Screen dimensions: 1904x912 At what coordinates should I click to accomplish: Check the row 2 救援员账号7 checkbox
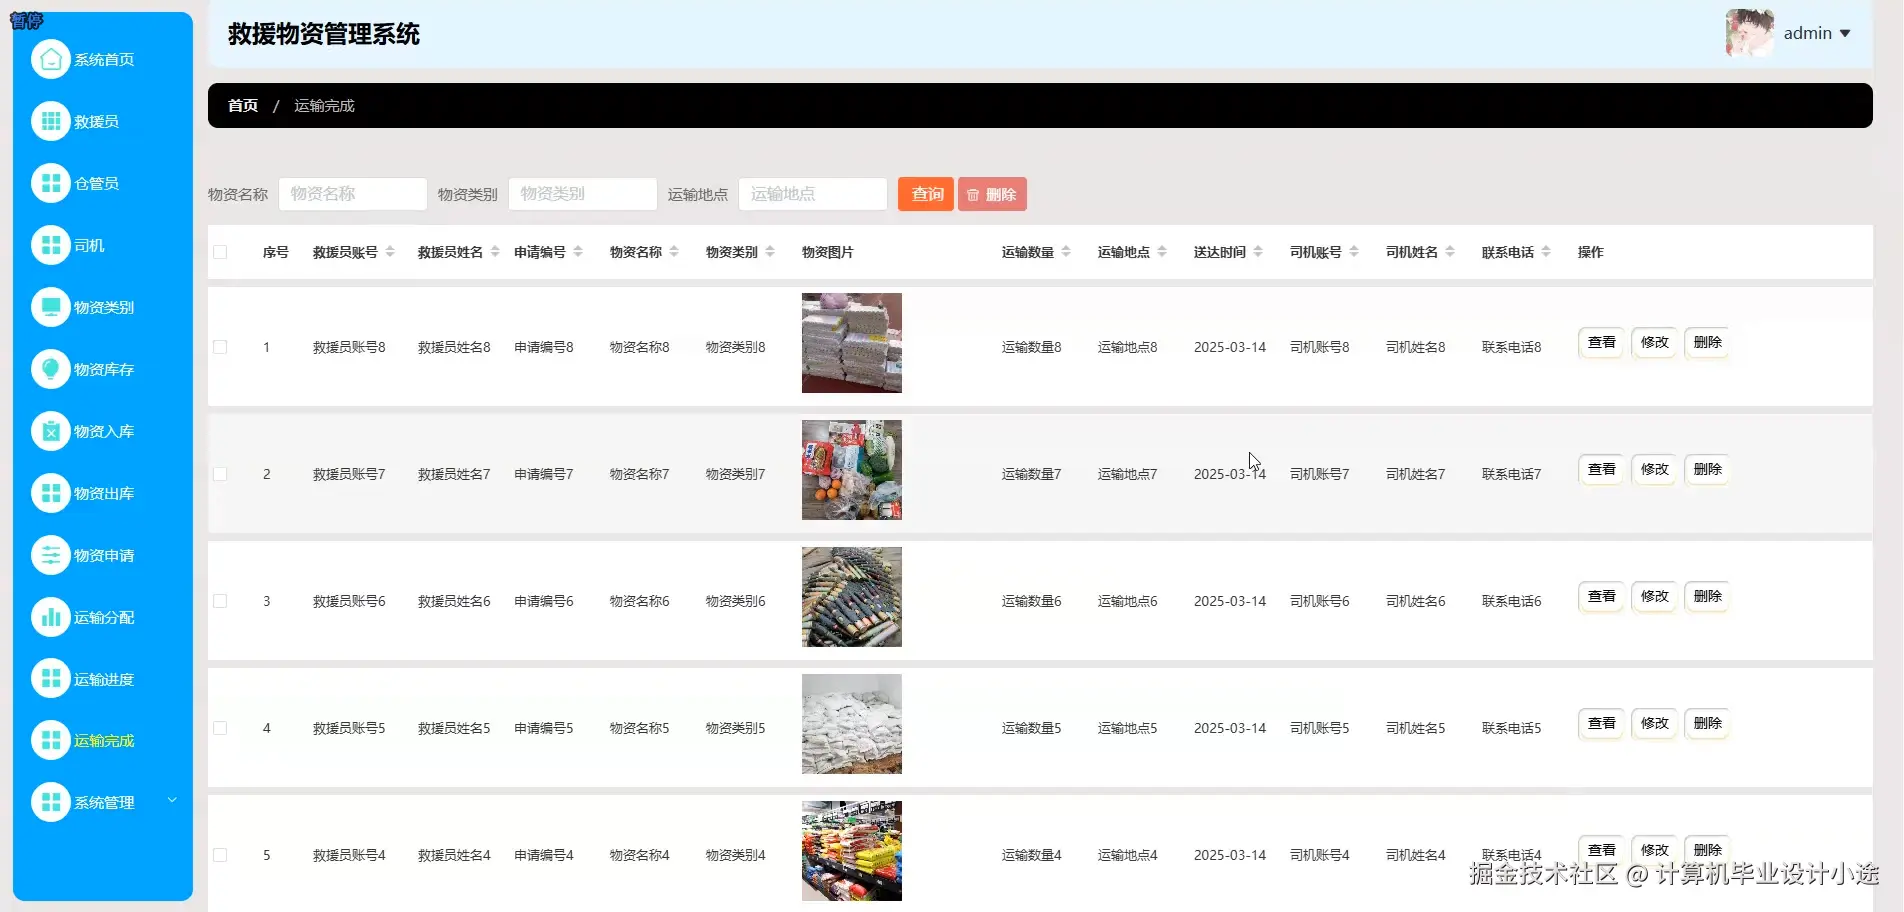tap(220, 474)
